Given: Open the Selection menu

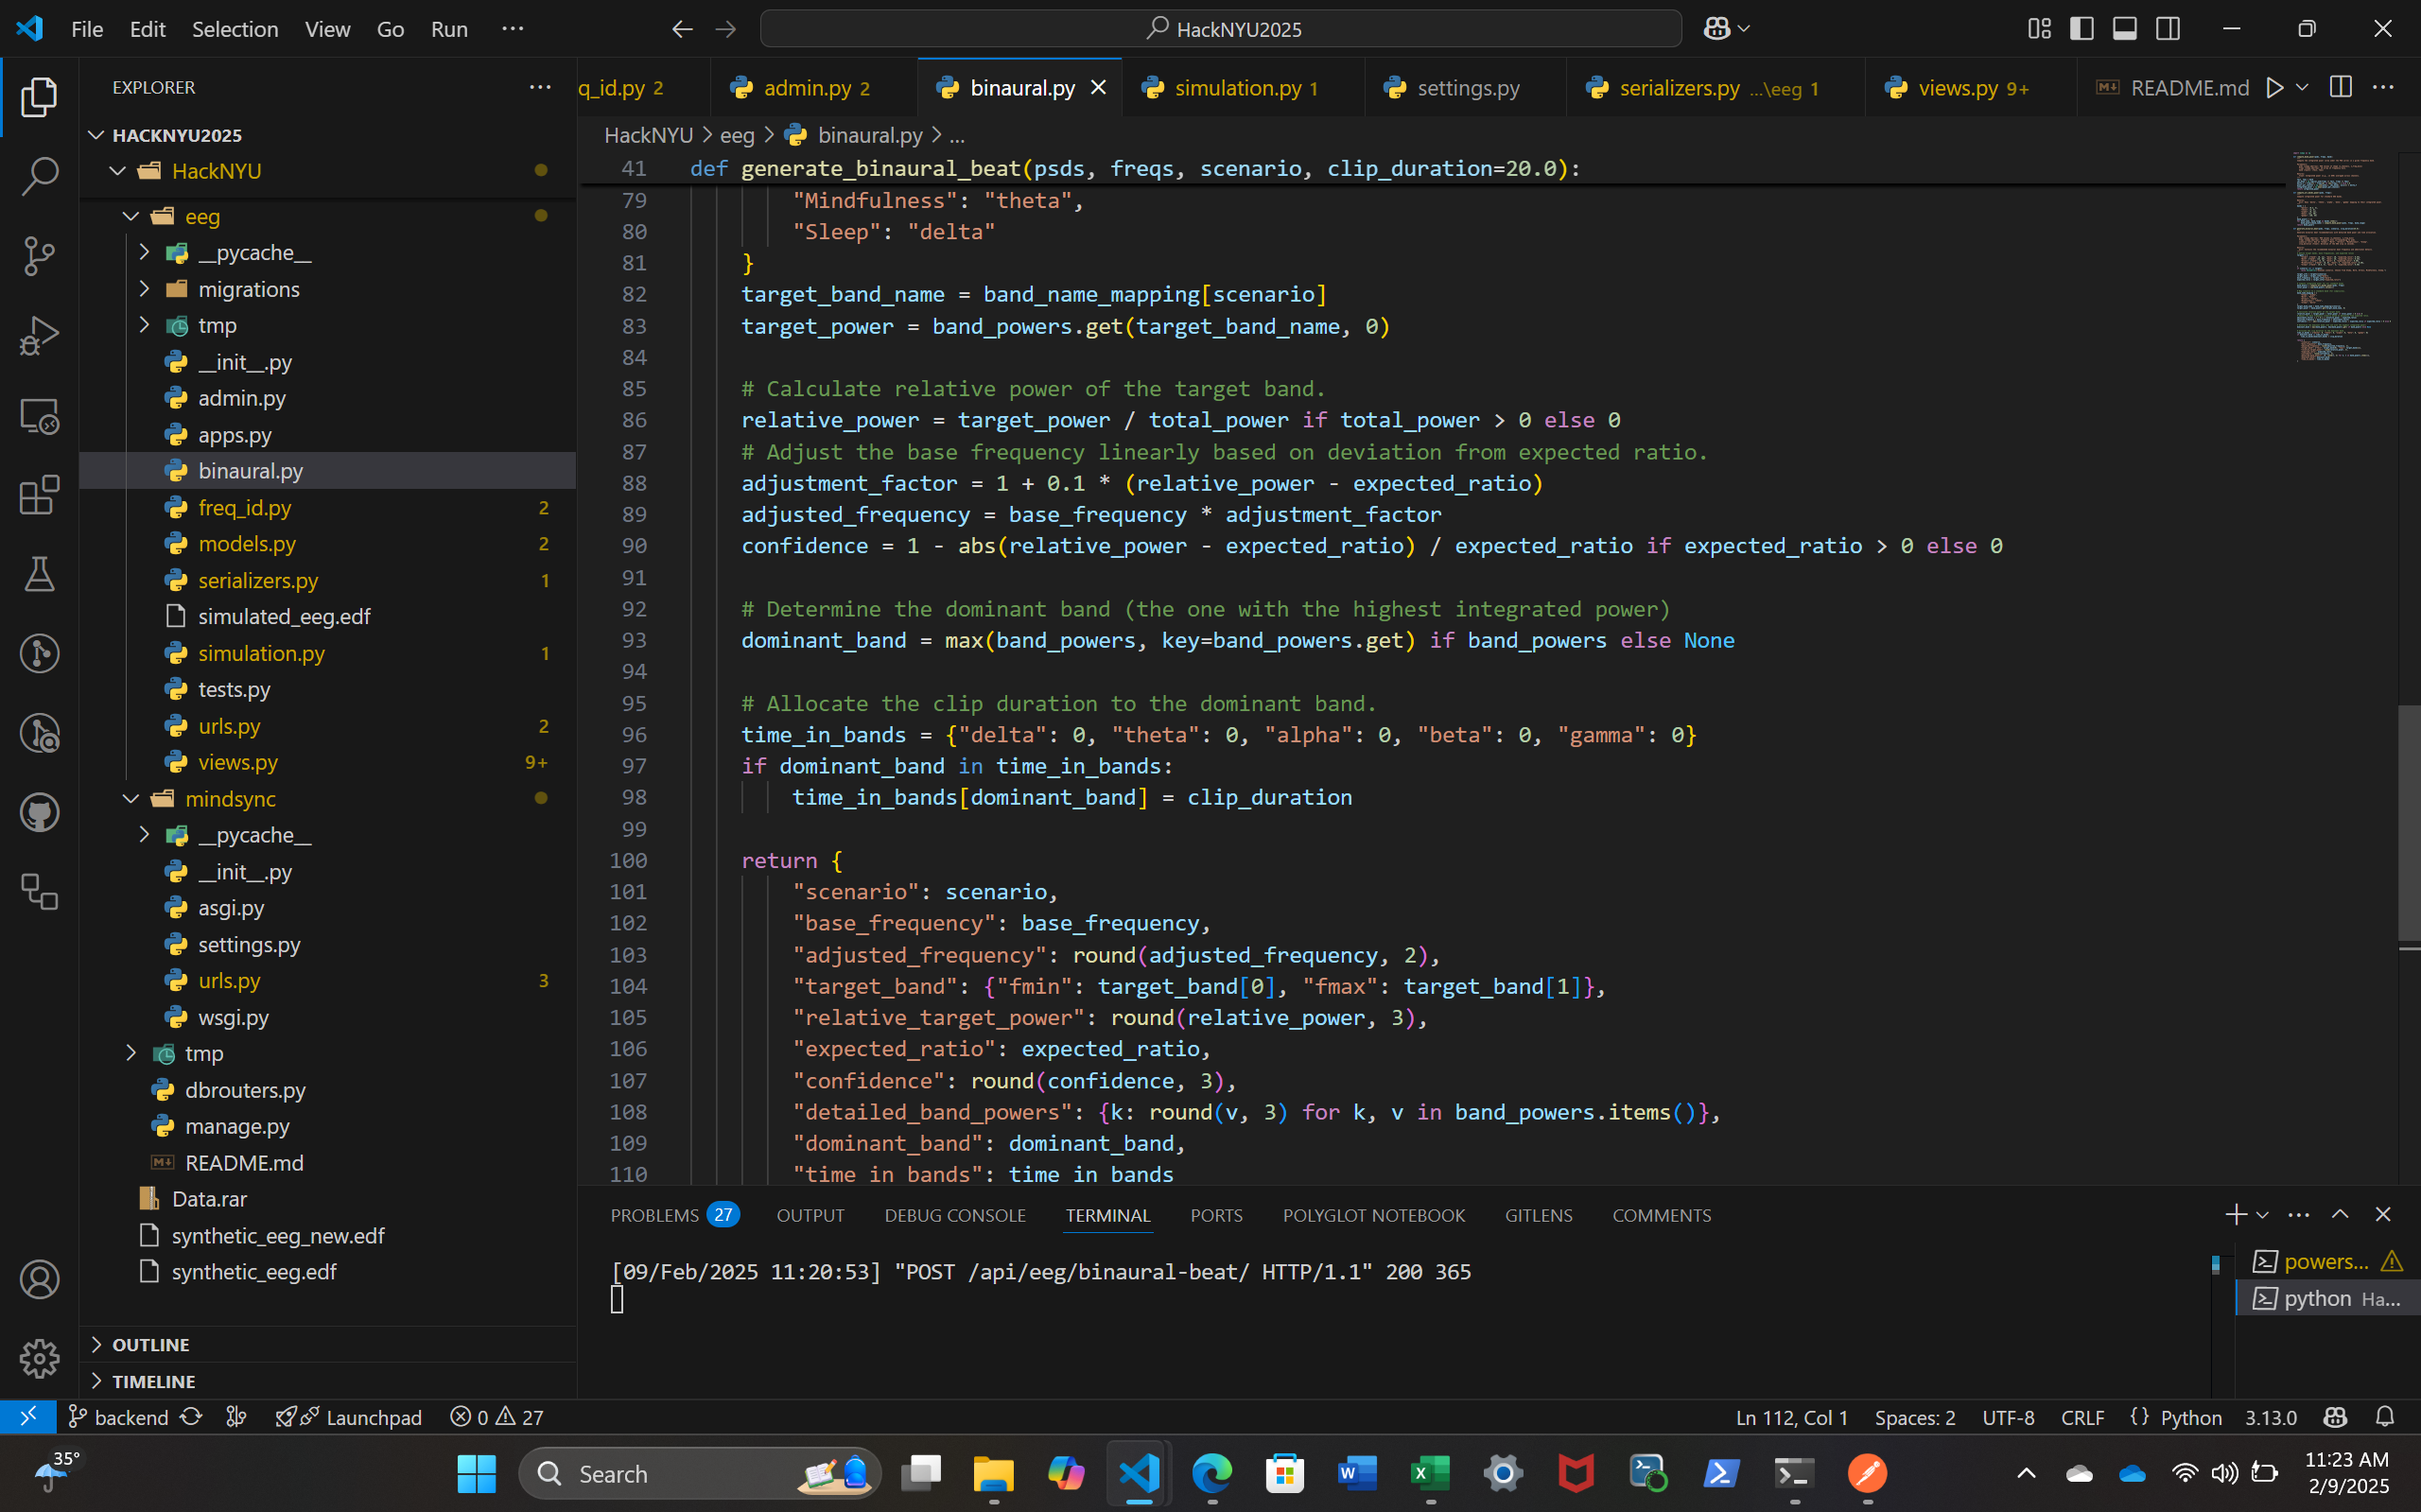Looking at the screenshot, I should pos(235,29).
